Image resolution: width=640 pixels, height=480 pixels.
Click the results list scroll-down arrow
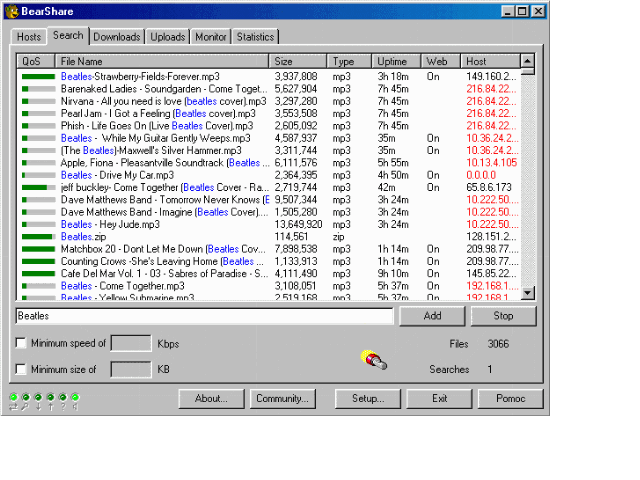tap(528, 293)
